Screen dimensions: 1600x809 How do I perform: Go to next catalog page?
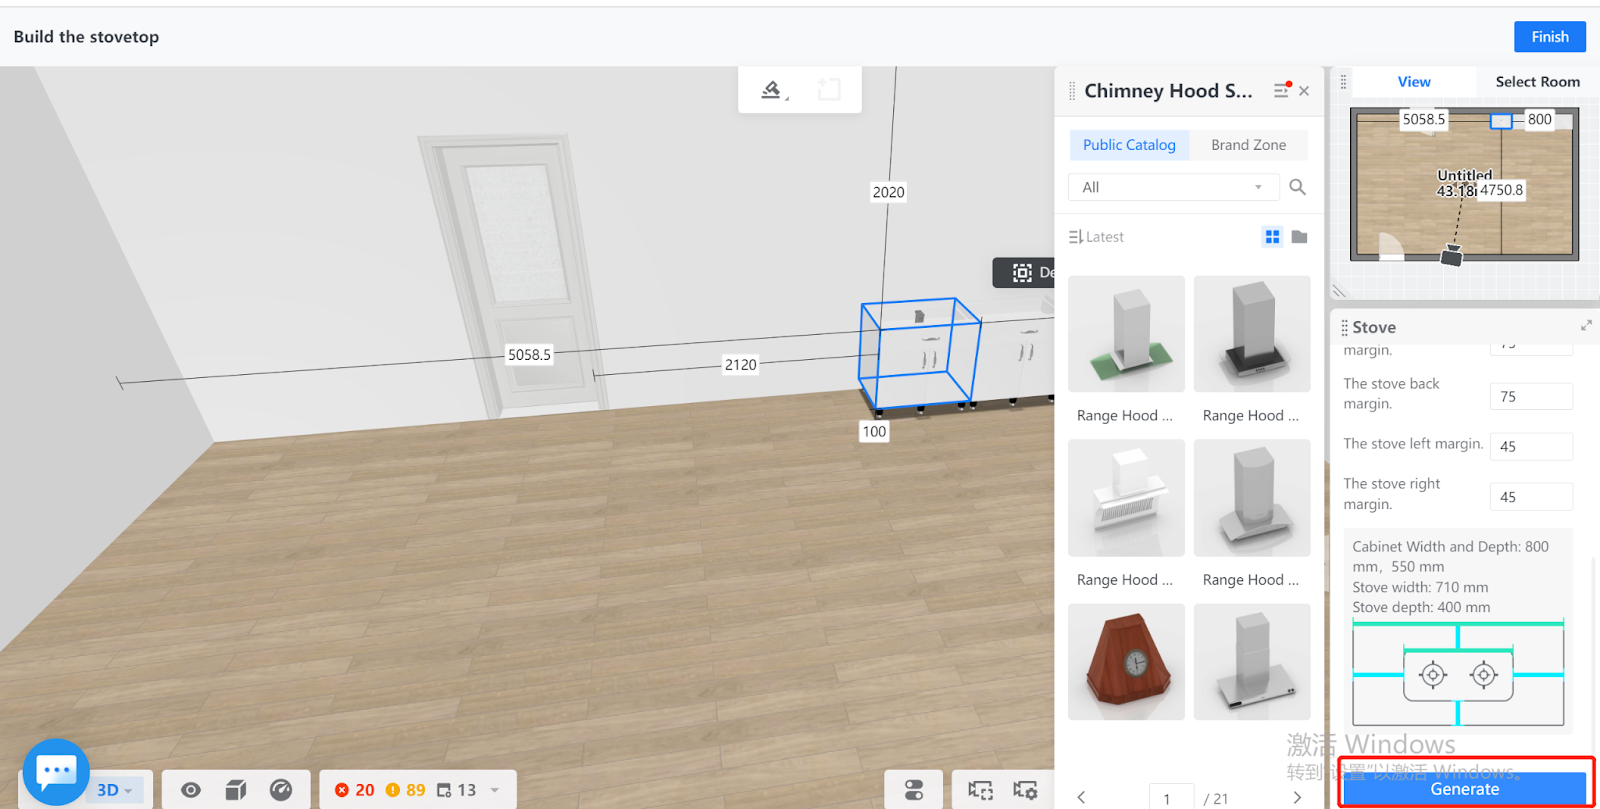pyautogui.click(x=1297, y=798)
